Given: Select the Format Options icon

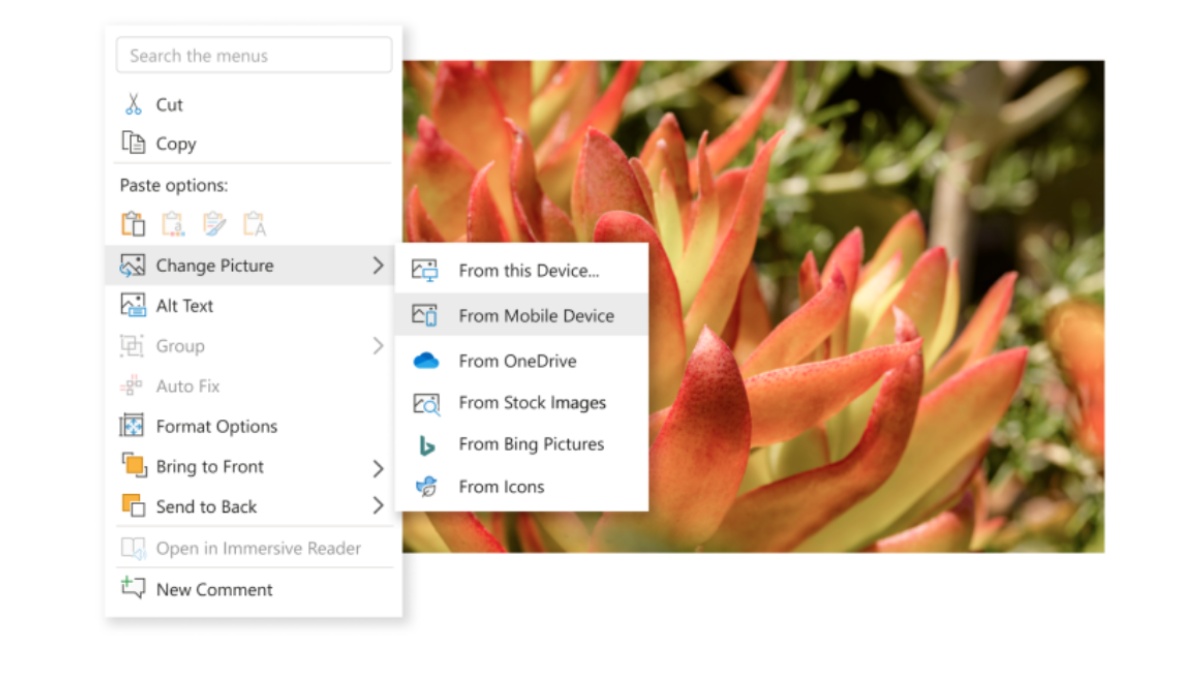Looking at the screenshot, I should click(131, 425).
